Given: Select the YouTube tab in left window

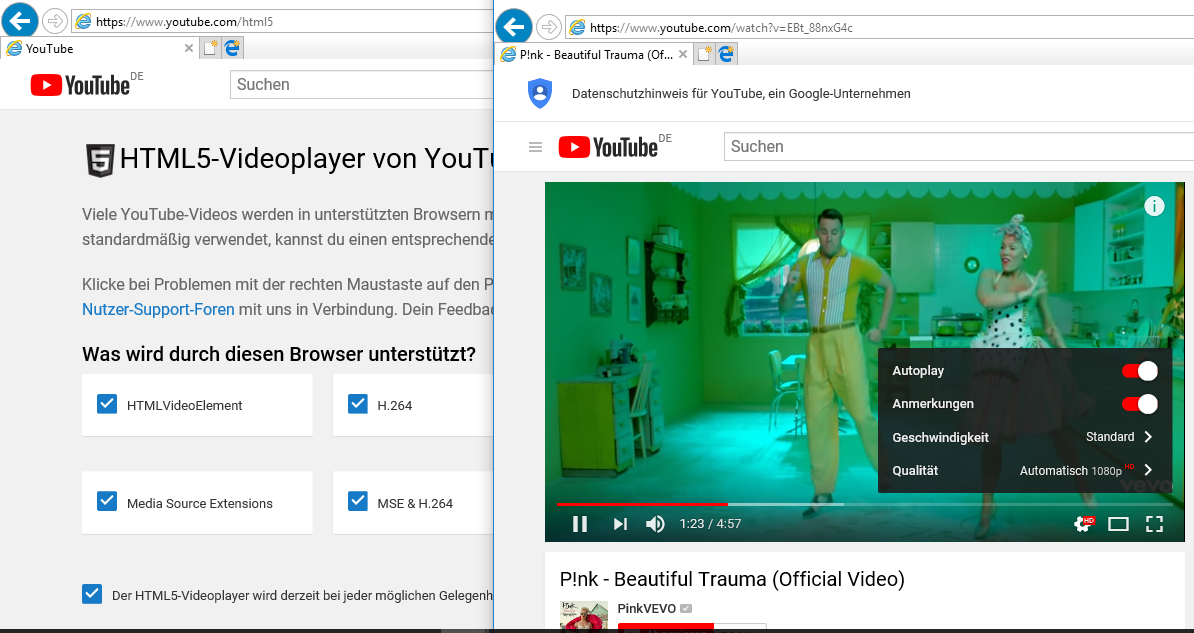Looking at the screenshot, I should (99, 48).
